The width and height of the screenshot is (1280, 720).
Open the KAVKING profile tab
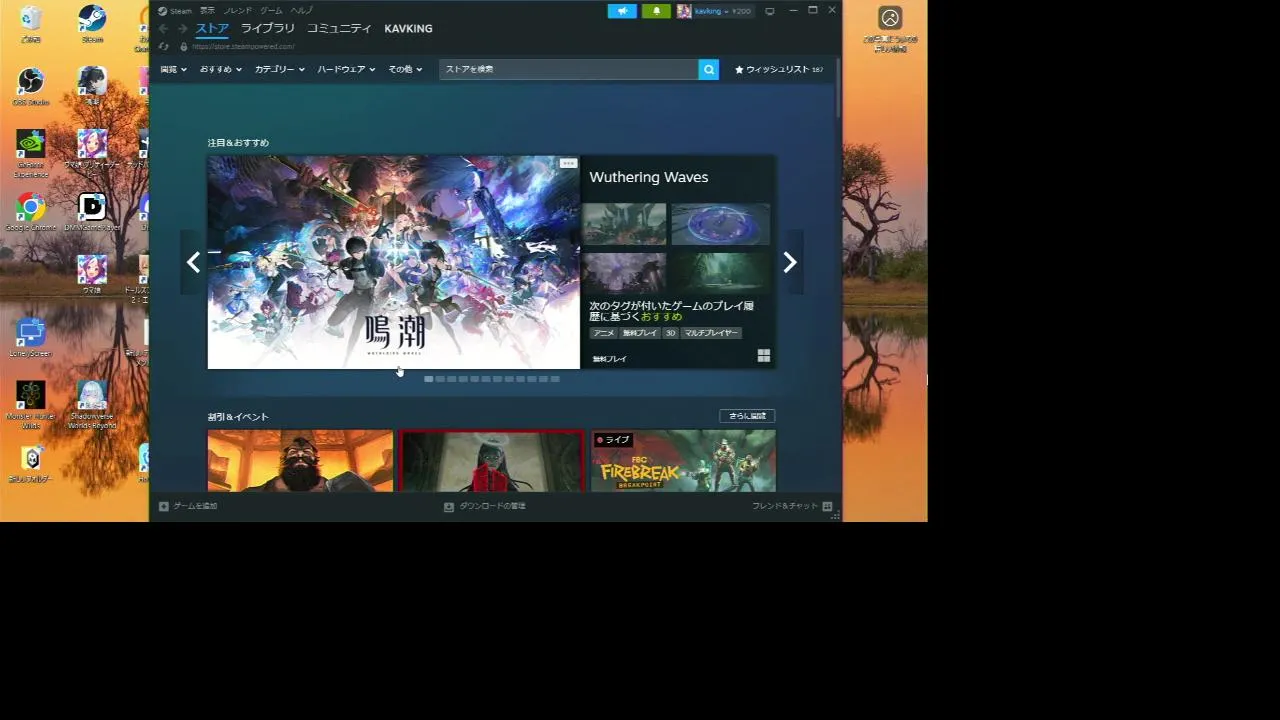pyautogui.click(x=408, y=29)
